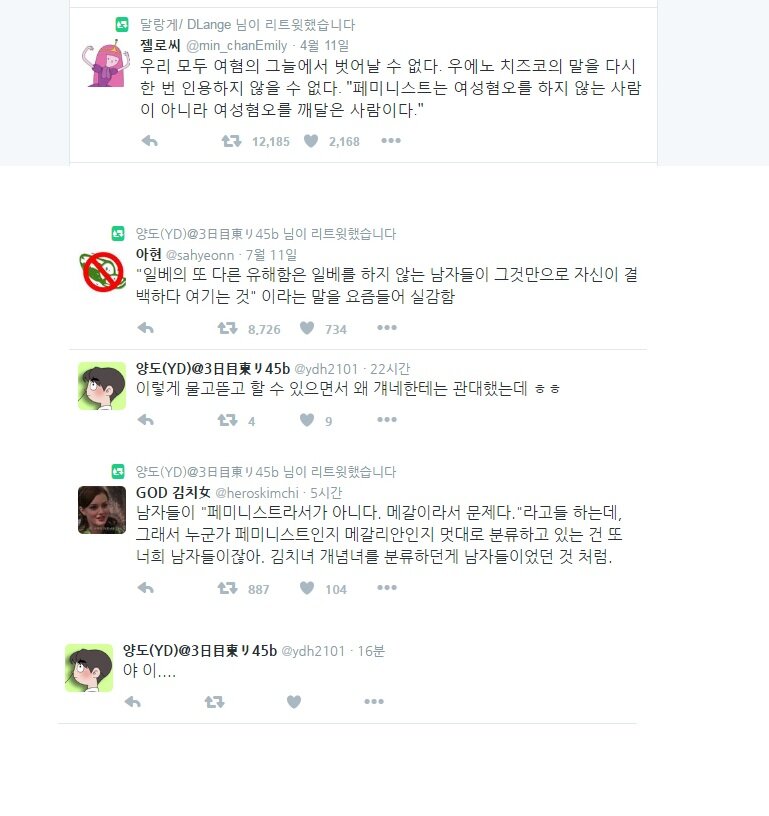Open more options on GOD 김치女 tweet
Image resolution: width=769 pixels, height=816 pixels.
point(387,588)
